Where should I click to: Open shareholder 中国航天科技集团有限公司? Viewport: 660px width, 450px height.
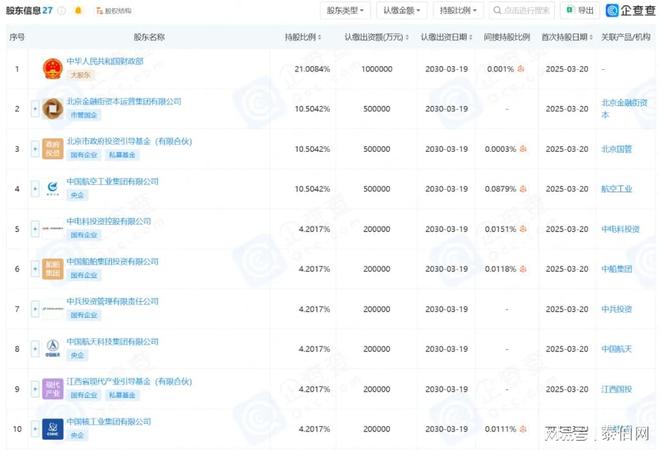112,341
